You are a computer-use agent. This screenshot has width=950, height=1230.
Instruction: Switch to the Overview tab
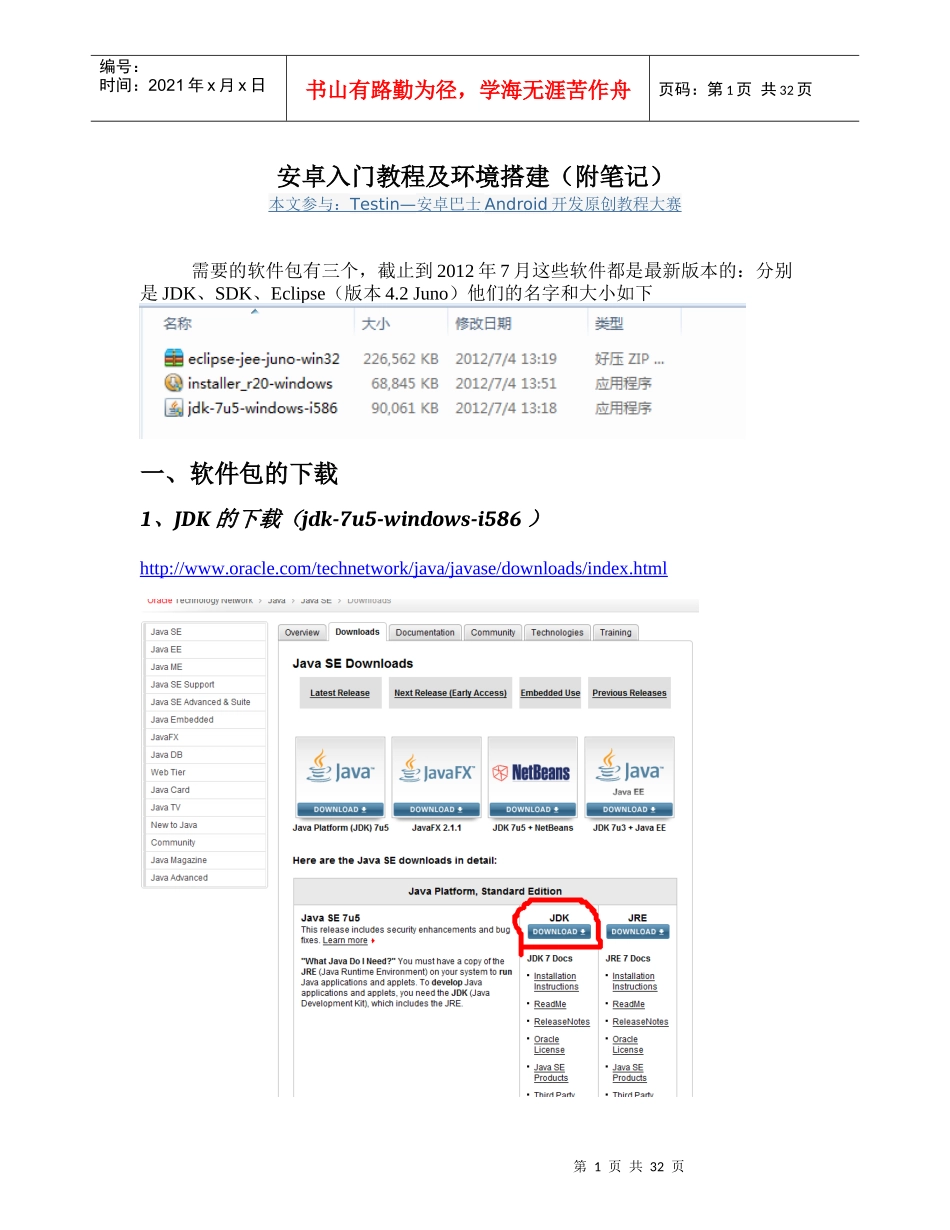click(302, 632)
